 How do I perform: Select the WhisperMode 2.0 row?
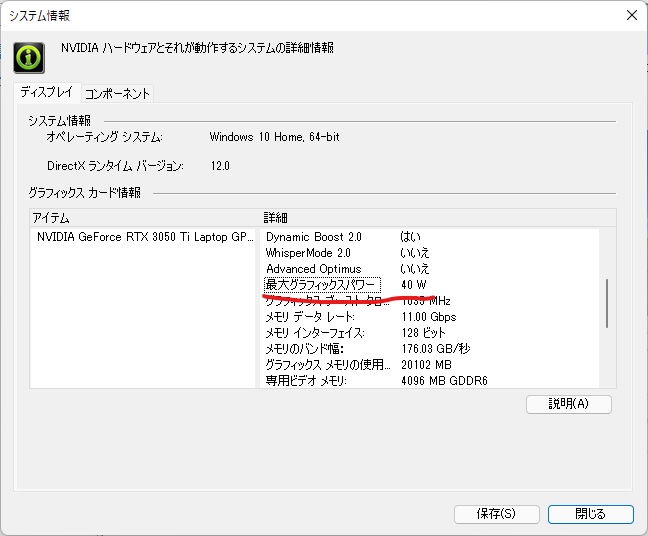coord(430,253)
